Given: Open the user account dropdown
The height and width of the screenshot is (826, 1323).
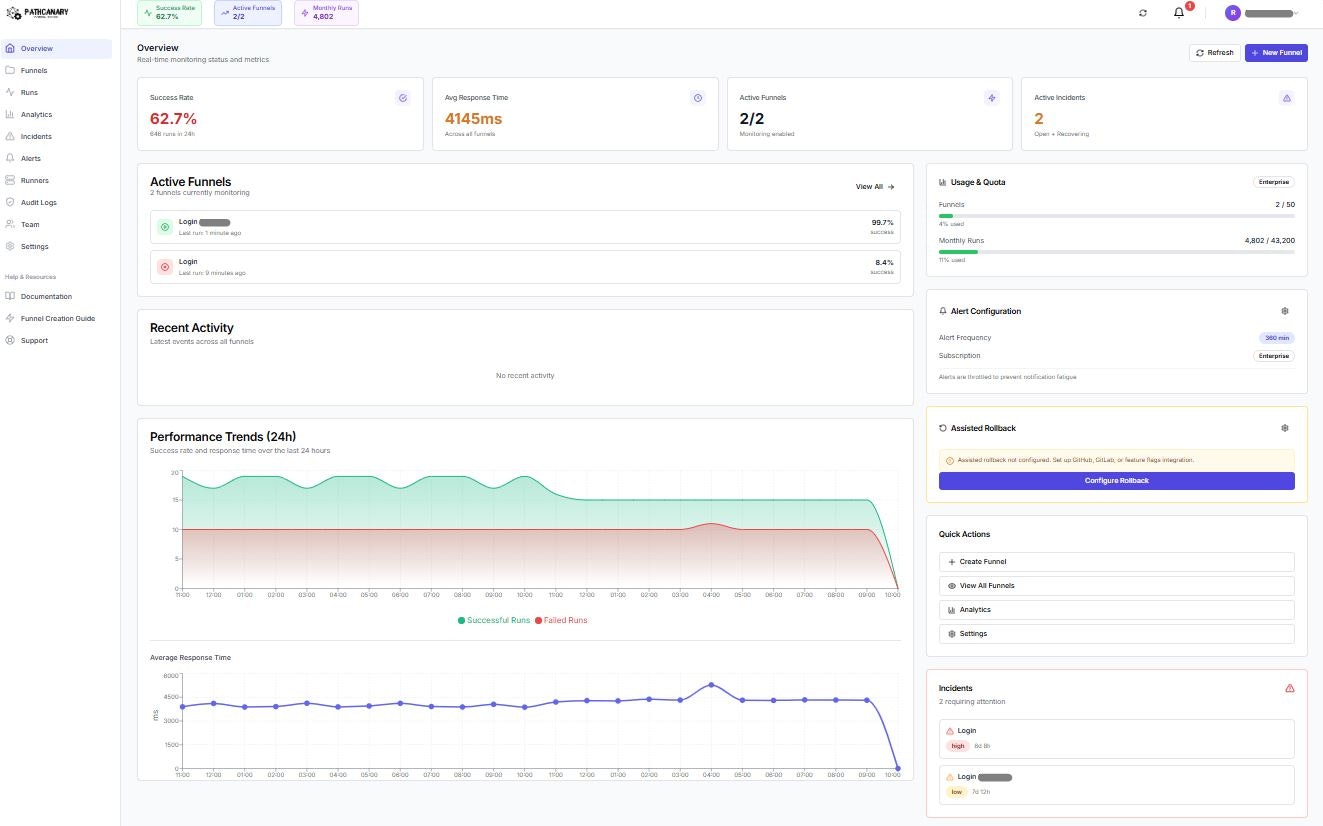Looking at the screenshot, I should pyautogui.click(x=1262, y=13).
